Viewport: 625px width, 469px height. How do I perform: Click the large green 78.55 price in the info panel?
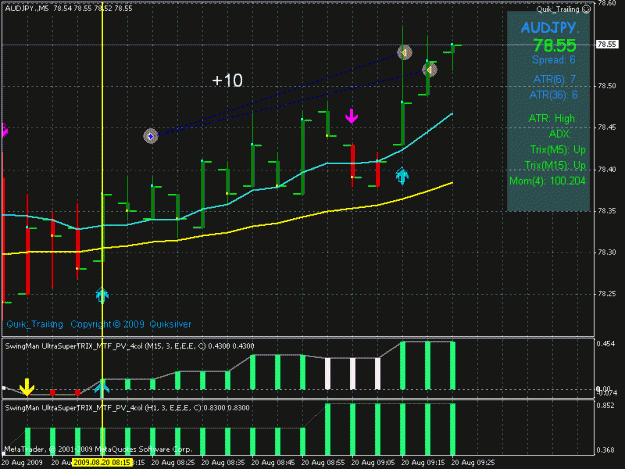point(554,45)
